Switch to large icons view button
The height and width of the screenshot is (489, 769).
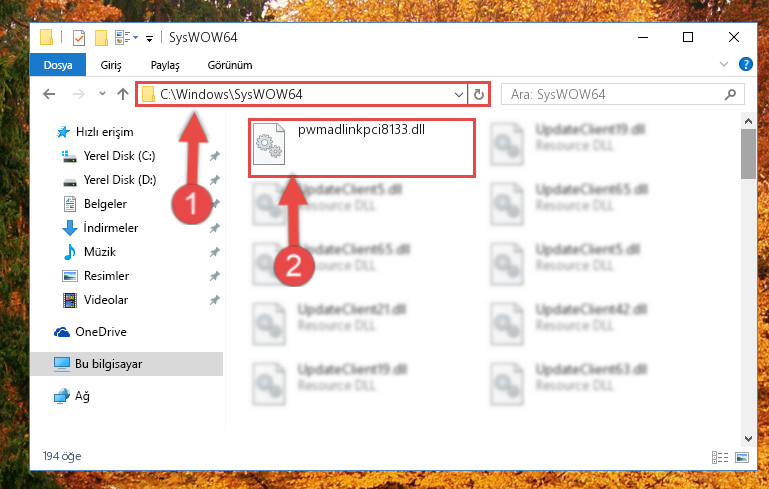(x=742, y=458)
